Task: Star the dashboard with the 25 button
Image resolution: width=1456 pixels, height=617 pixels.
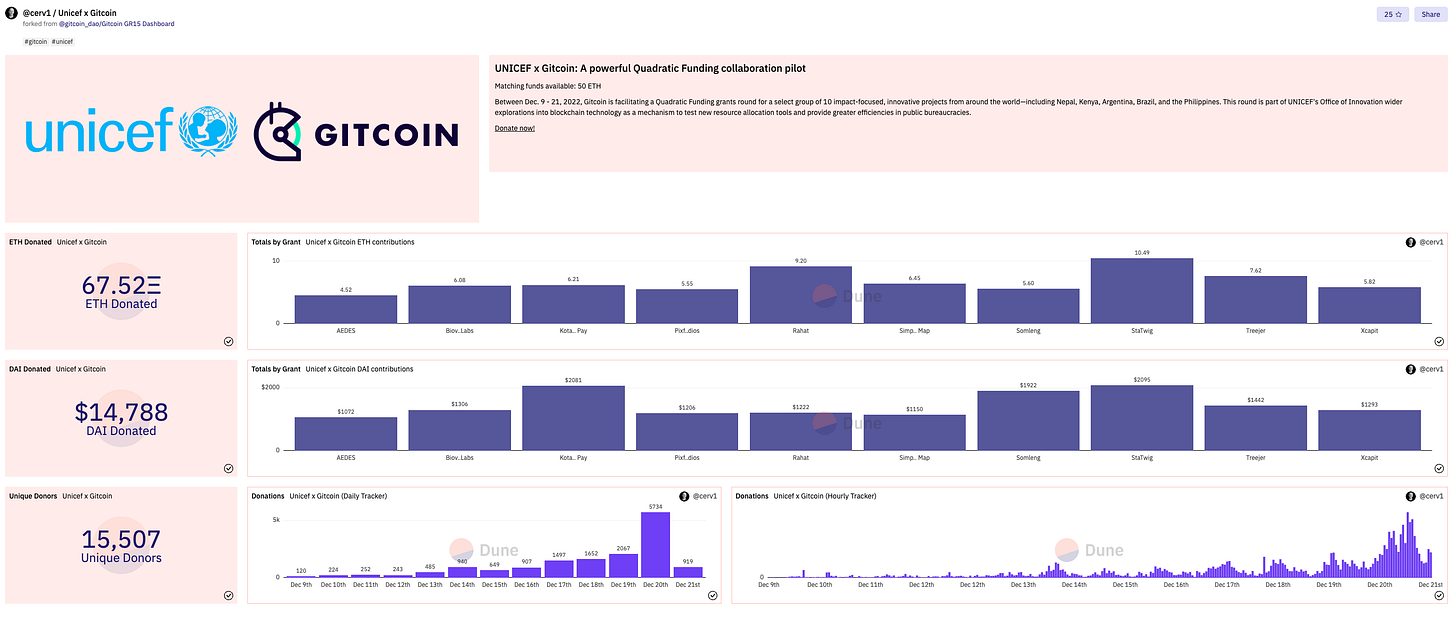Action: [1391, 14]
